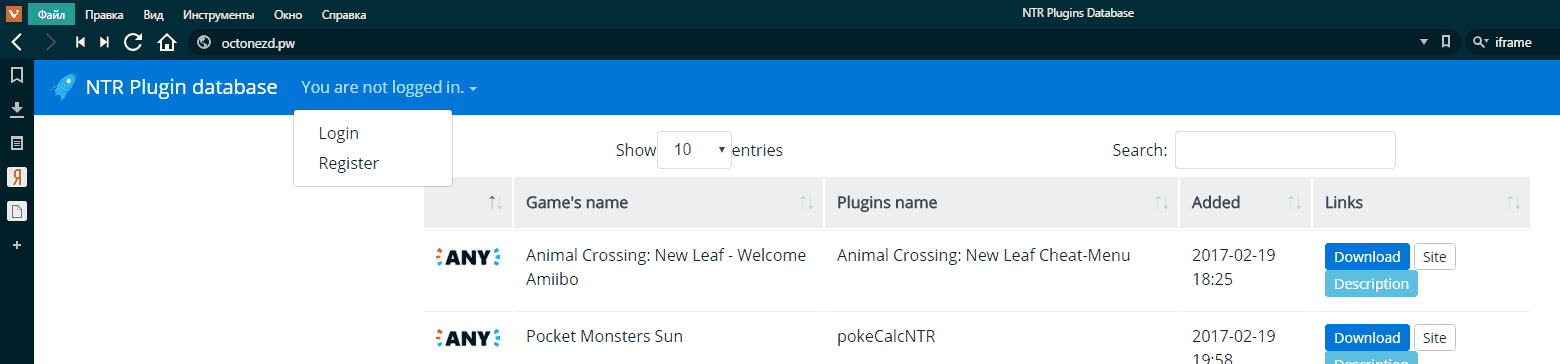Open the entries count dropdown
Image resolution: width=1560 pixels, height=364 pixels.
694,150
